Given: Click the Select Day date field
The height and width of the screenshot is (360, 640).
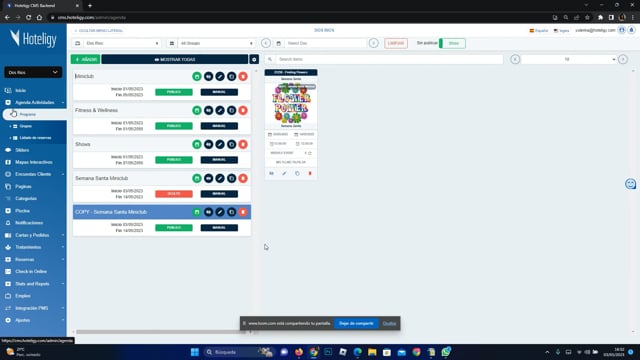Looking at the screenshot, I should click(x=326, y=43).
